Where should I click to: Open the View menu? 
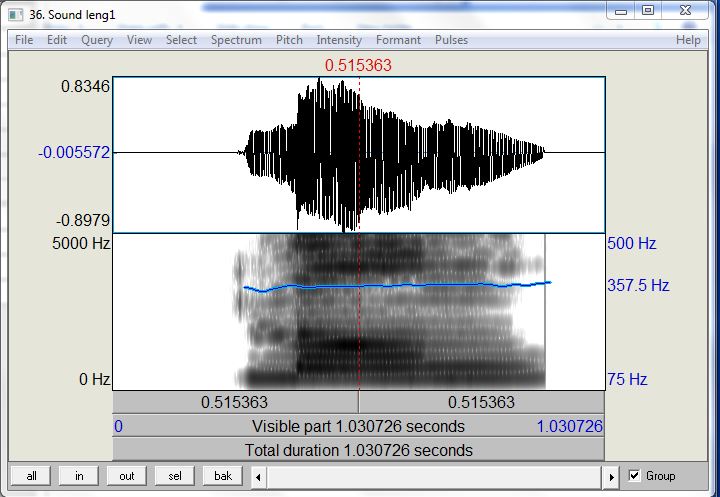[x=139, y=40]
